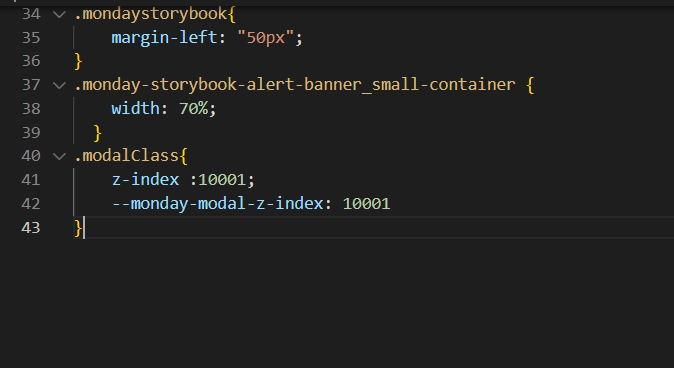Click line number 40 in gutter
674x368 pixels.
tap(31, 156)
